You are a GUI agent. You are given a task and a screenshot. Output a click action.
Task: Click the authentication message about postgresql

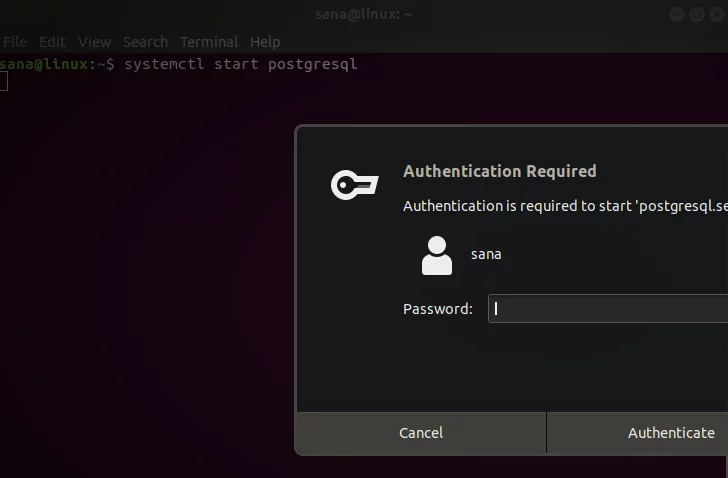[x=565, y=206]
